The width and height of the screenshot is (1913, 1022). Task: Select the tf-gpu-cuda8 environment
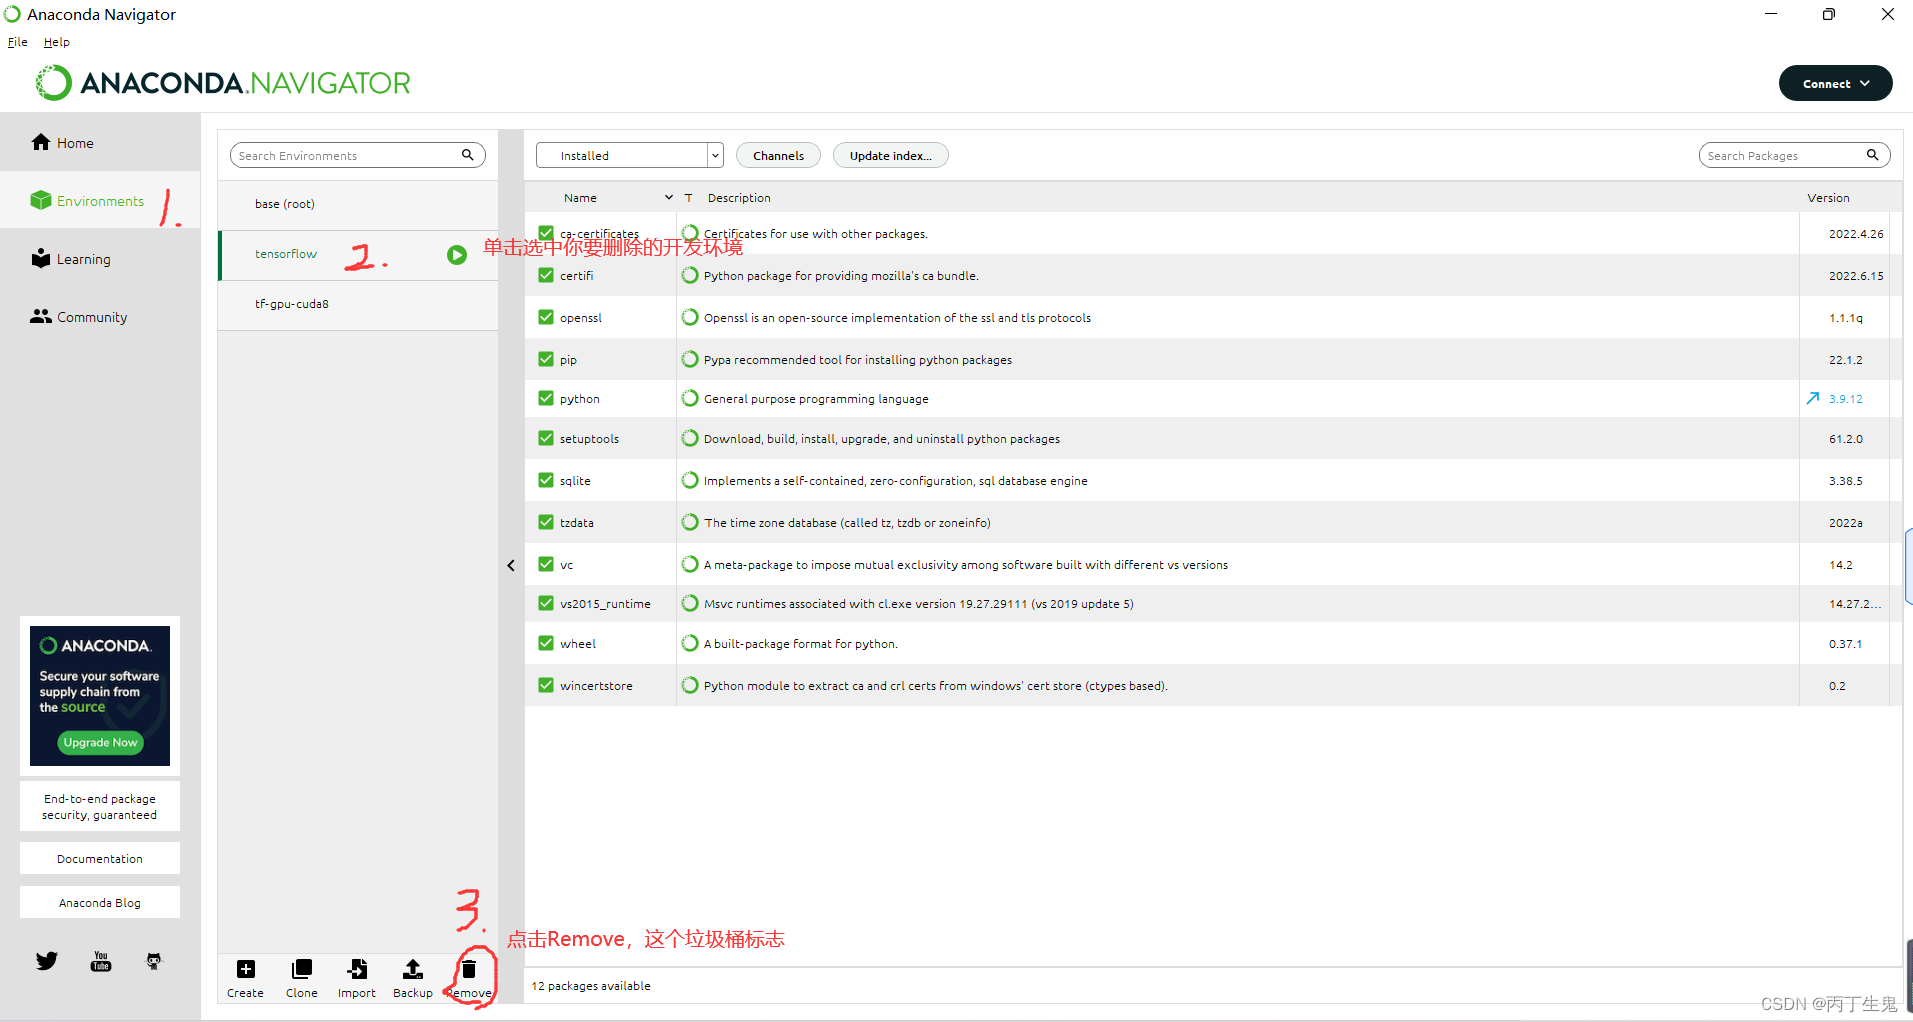pyautogui.click(x=358, y=304)
